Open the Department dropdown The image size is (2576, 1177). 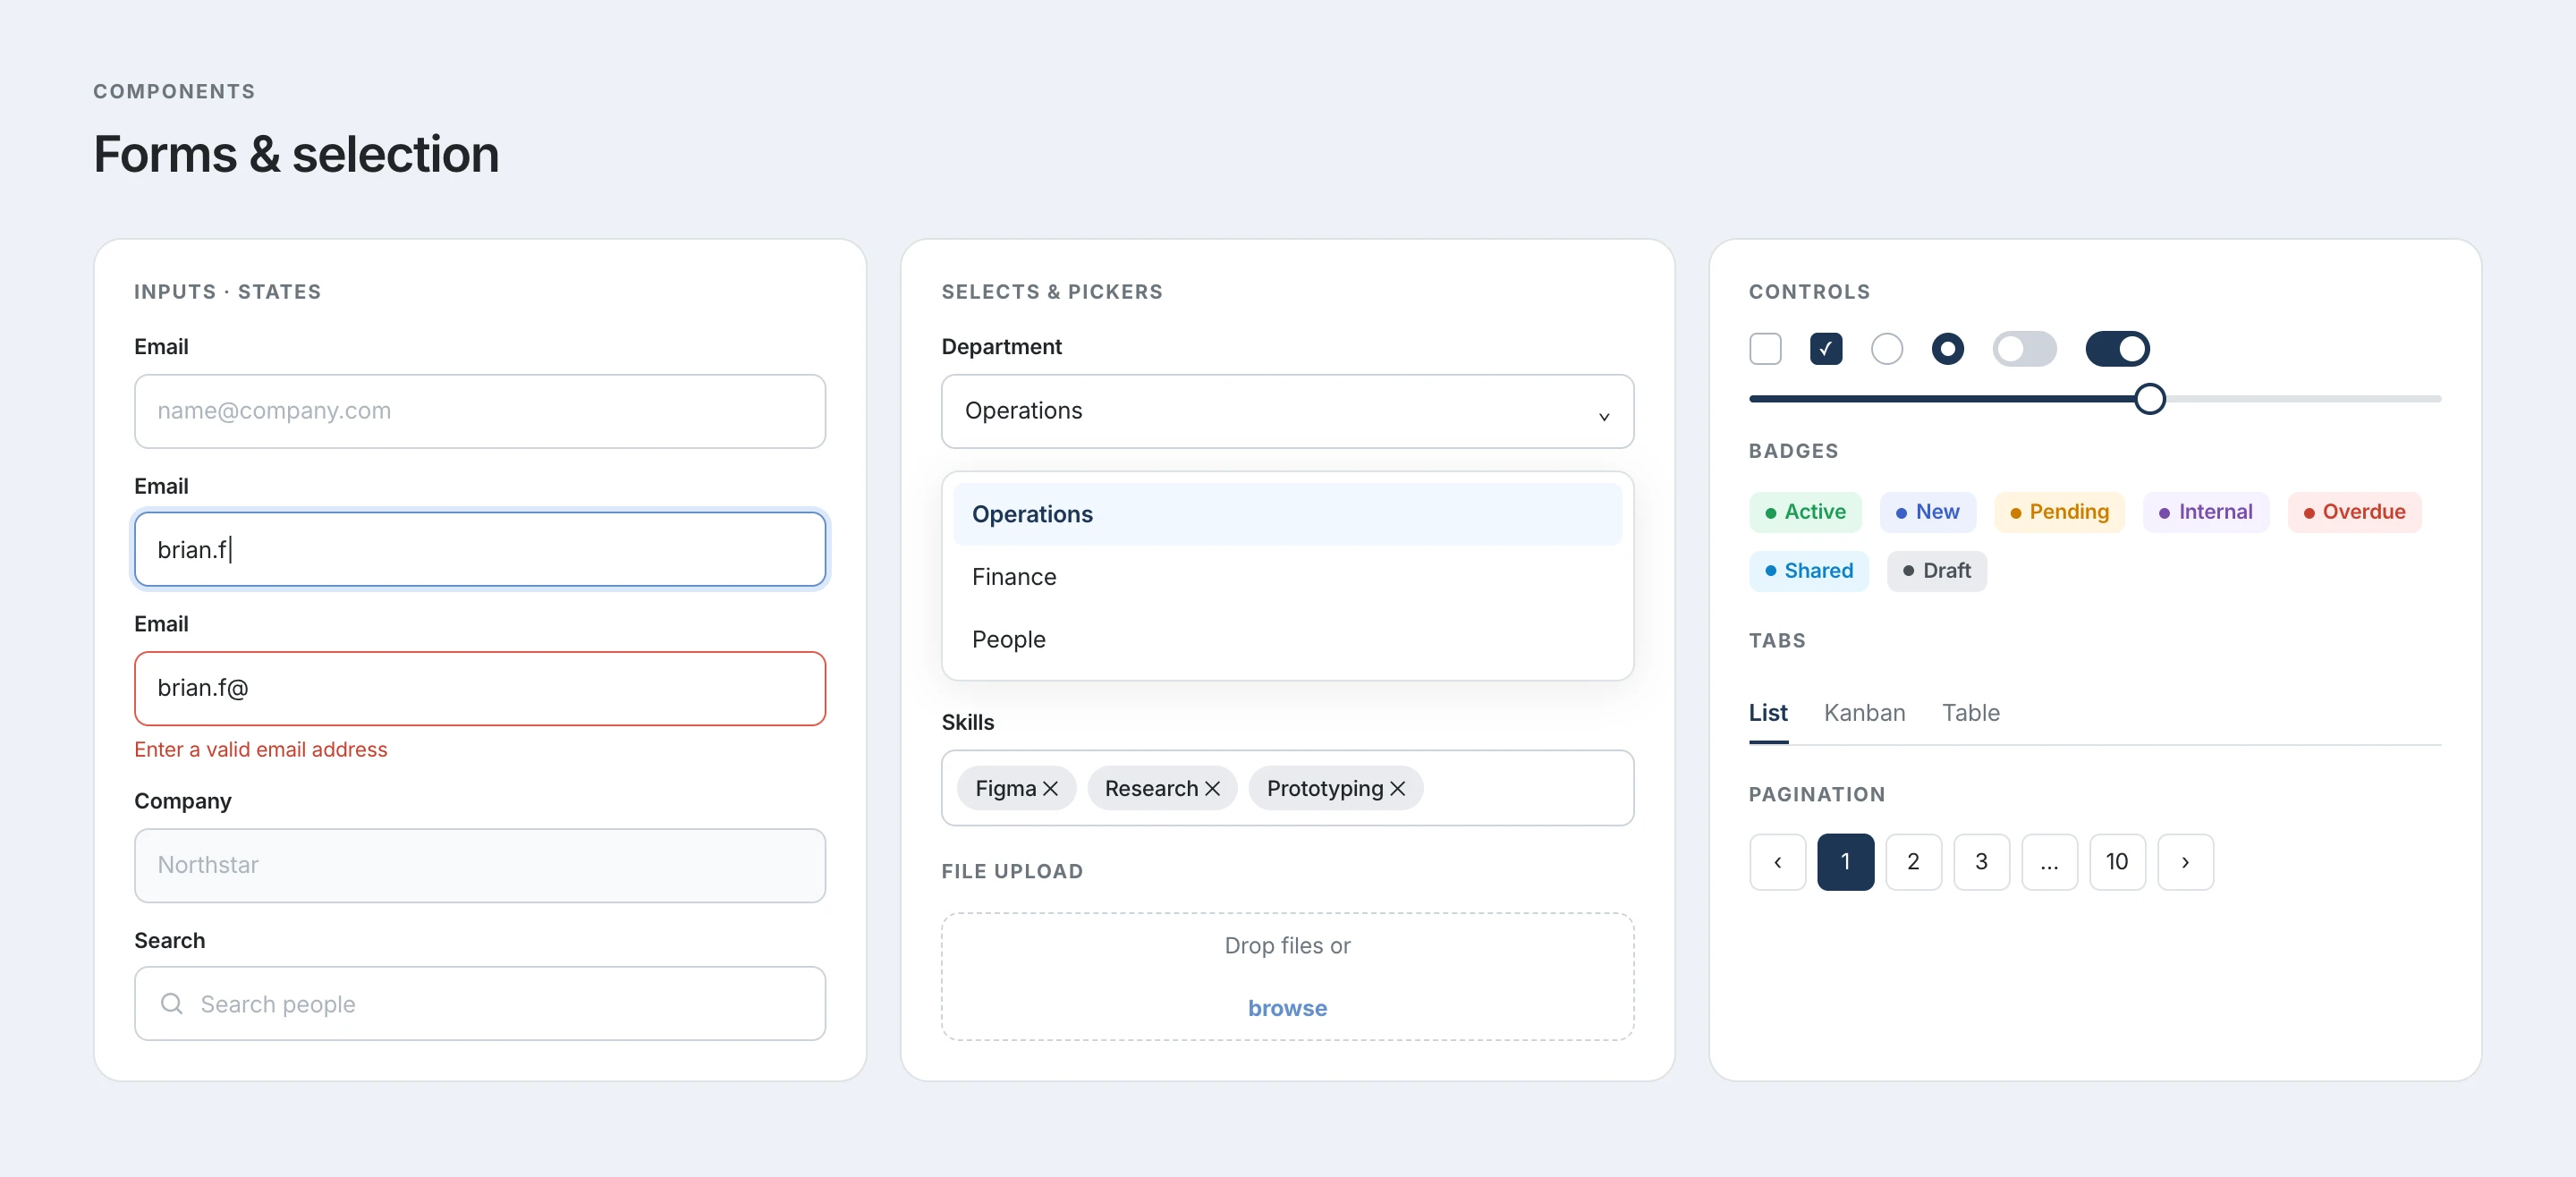1287,411
